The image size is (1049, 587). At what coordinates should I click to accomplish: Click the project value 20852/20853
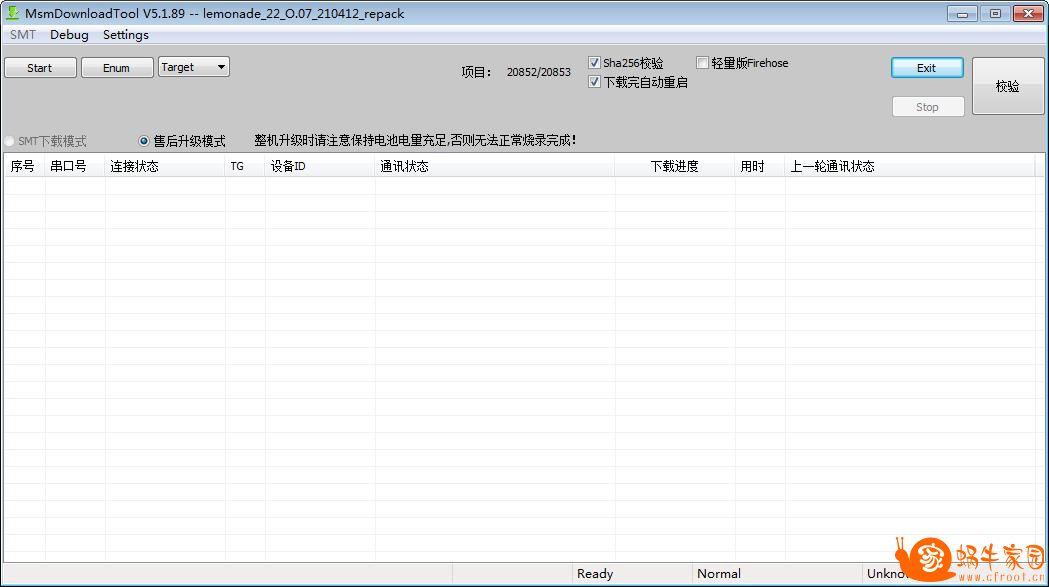click(x=539, y=72)
